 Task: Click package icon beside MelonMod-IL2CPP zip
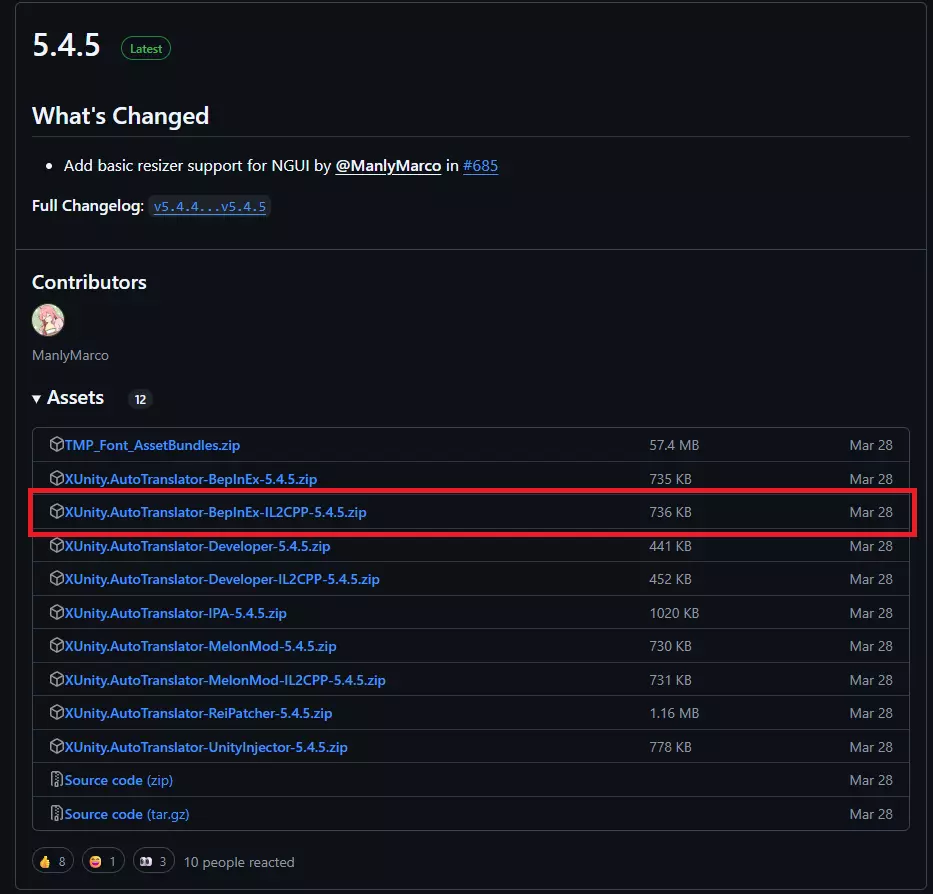57,680
